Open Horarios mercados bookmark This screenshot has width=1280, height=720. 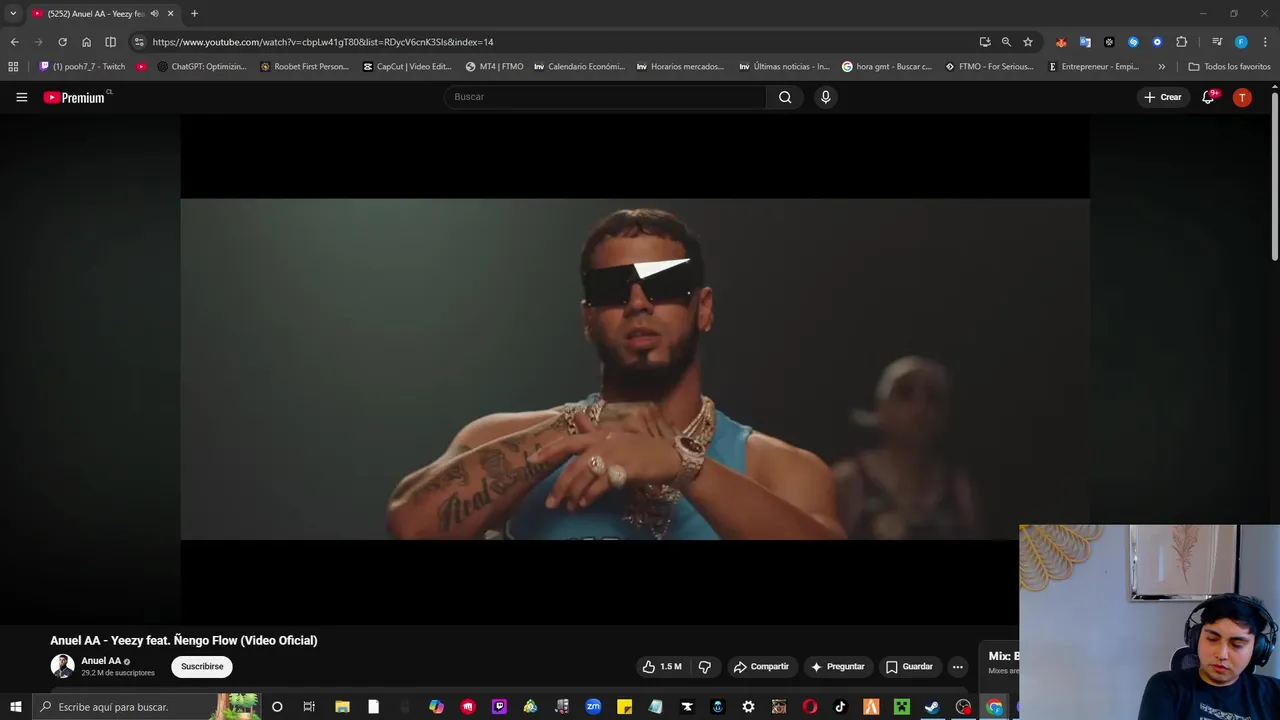tap(680, 67)
